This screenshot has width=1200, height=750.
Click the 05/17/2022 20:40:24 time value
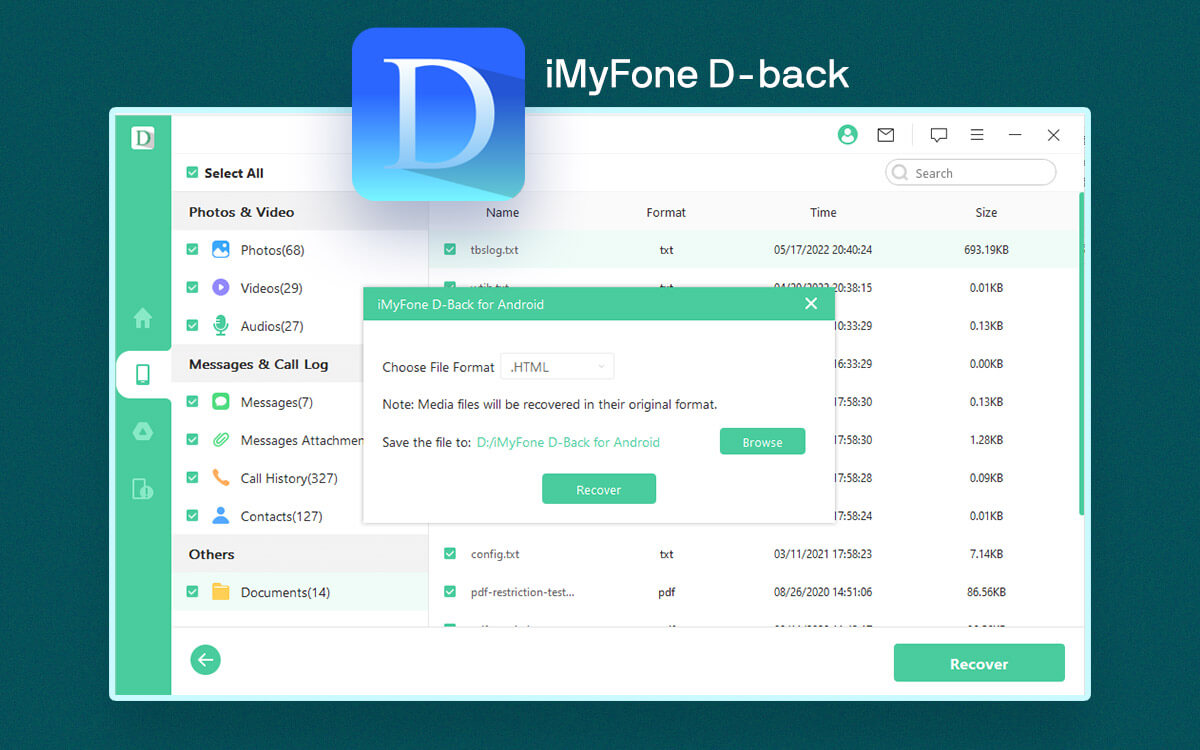point(823,250)
